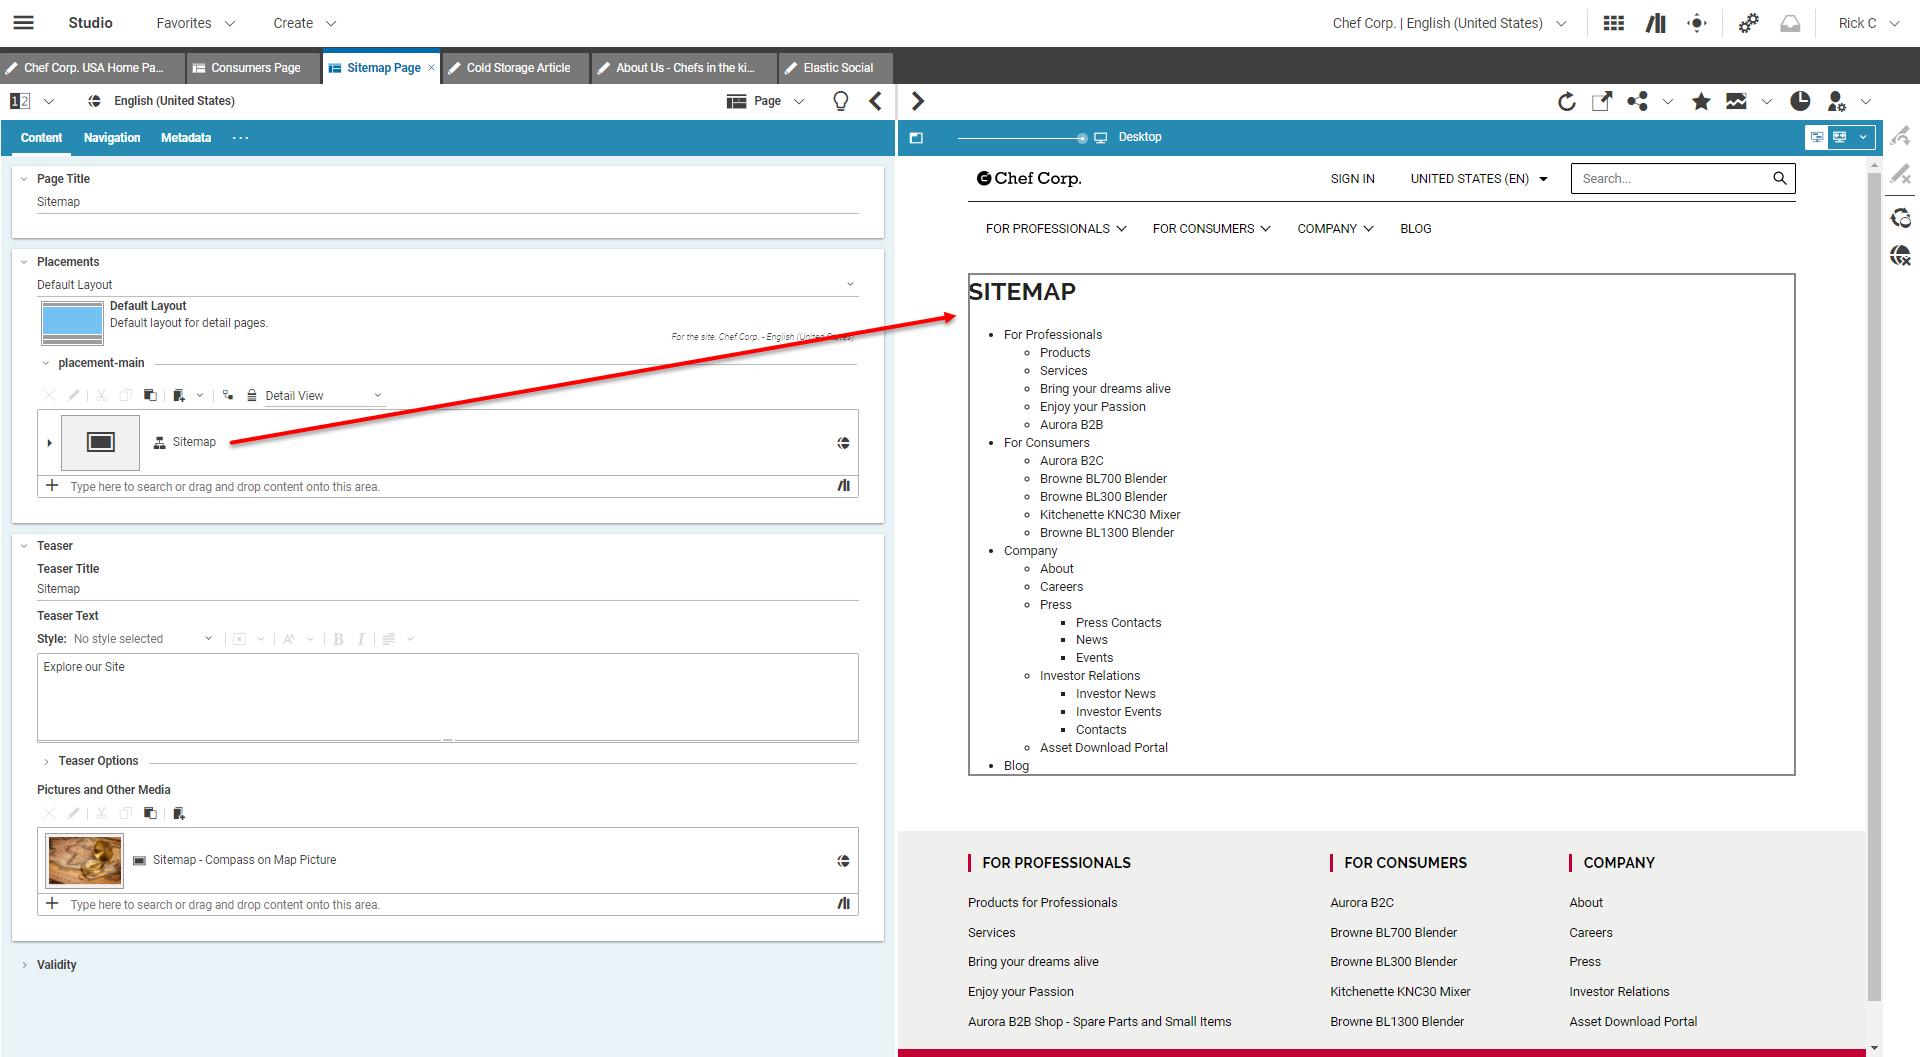
Task: Switch to the Consumers Page tab
Action: coord(254,68)
